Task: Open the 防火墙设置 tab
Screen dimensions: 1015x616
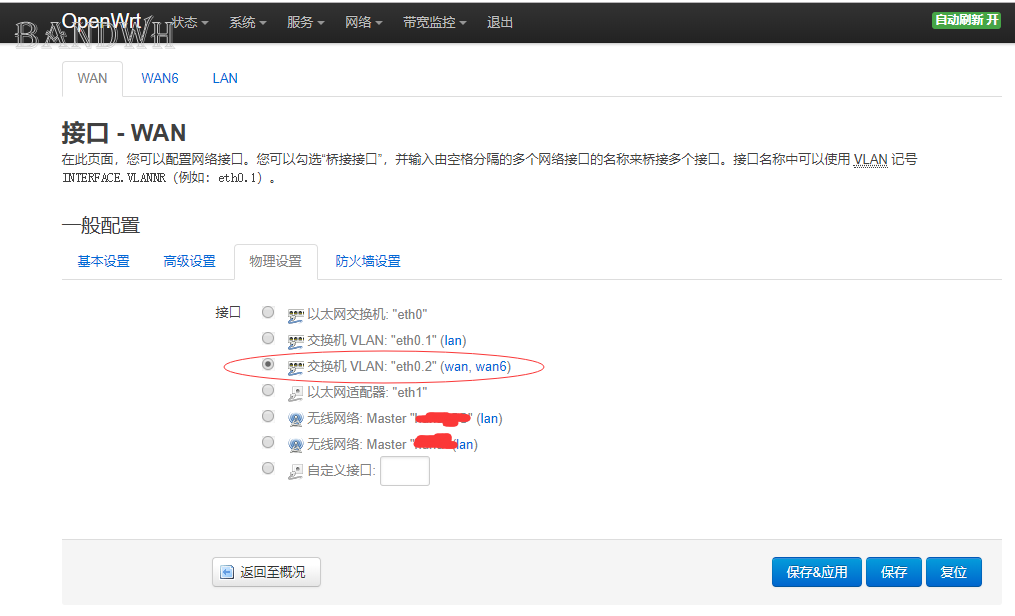Action: pos(368,261)
